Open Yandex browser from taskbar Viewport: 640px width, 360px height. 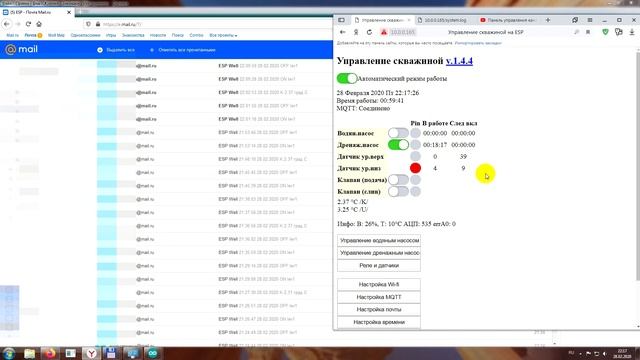coord(91,353)
